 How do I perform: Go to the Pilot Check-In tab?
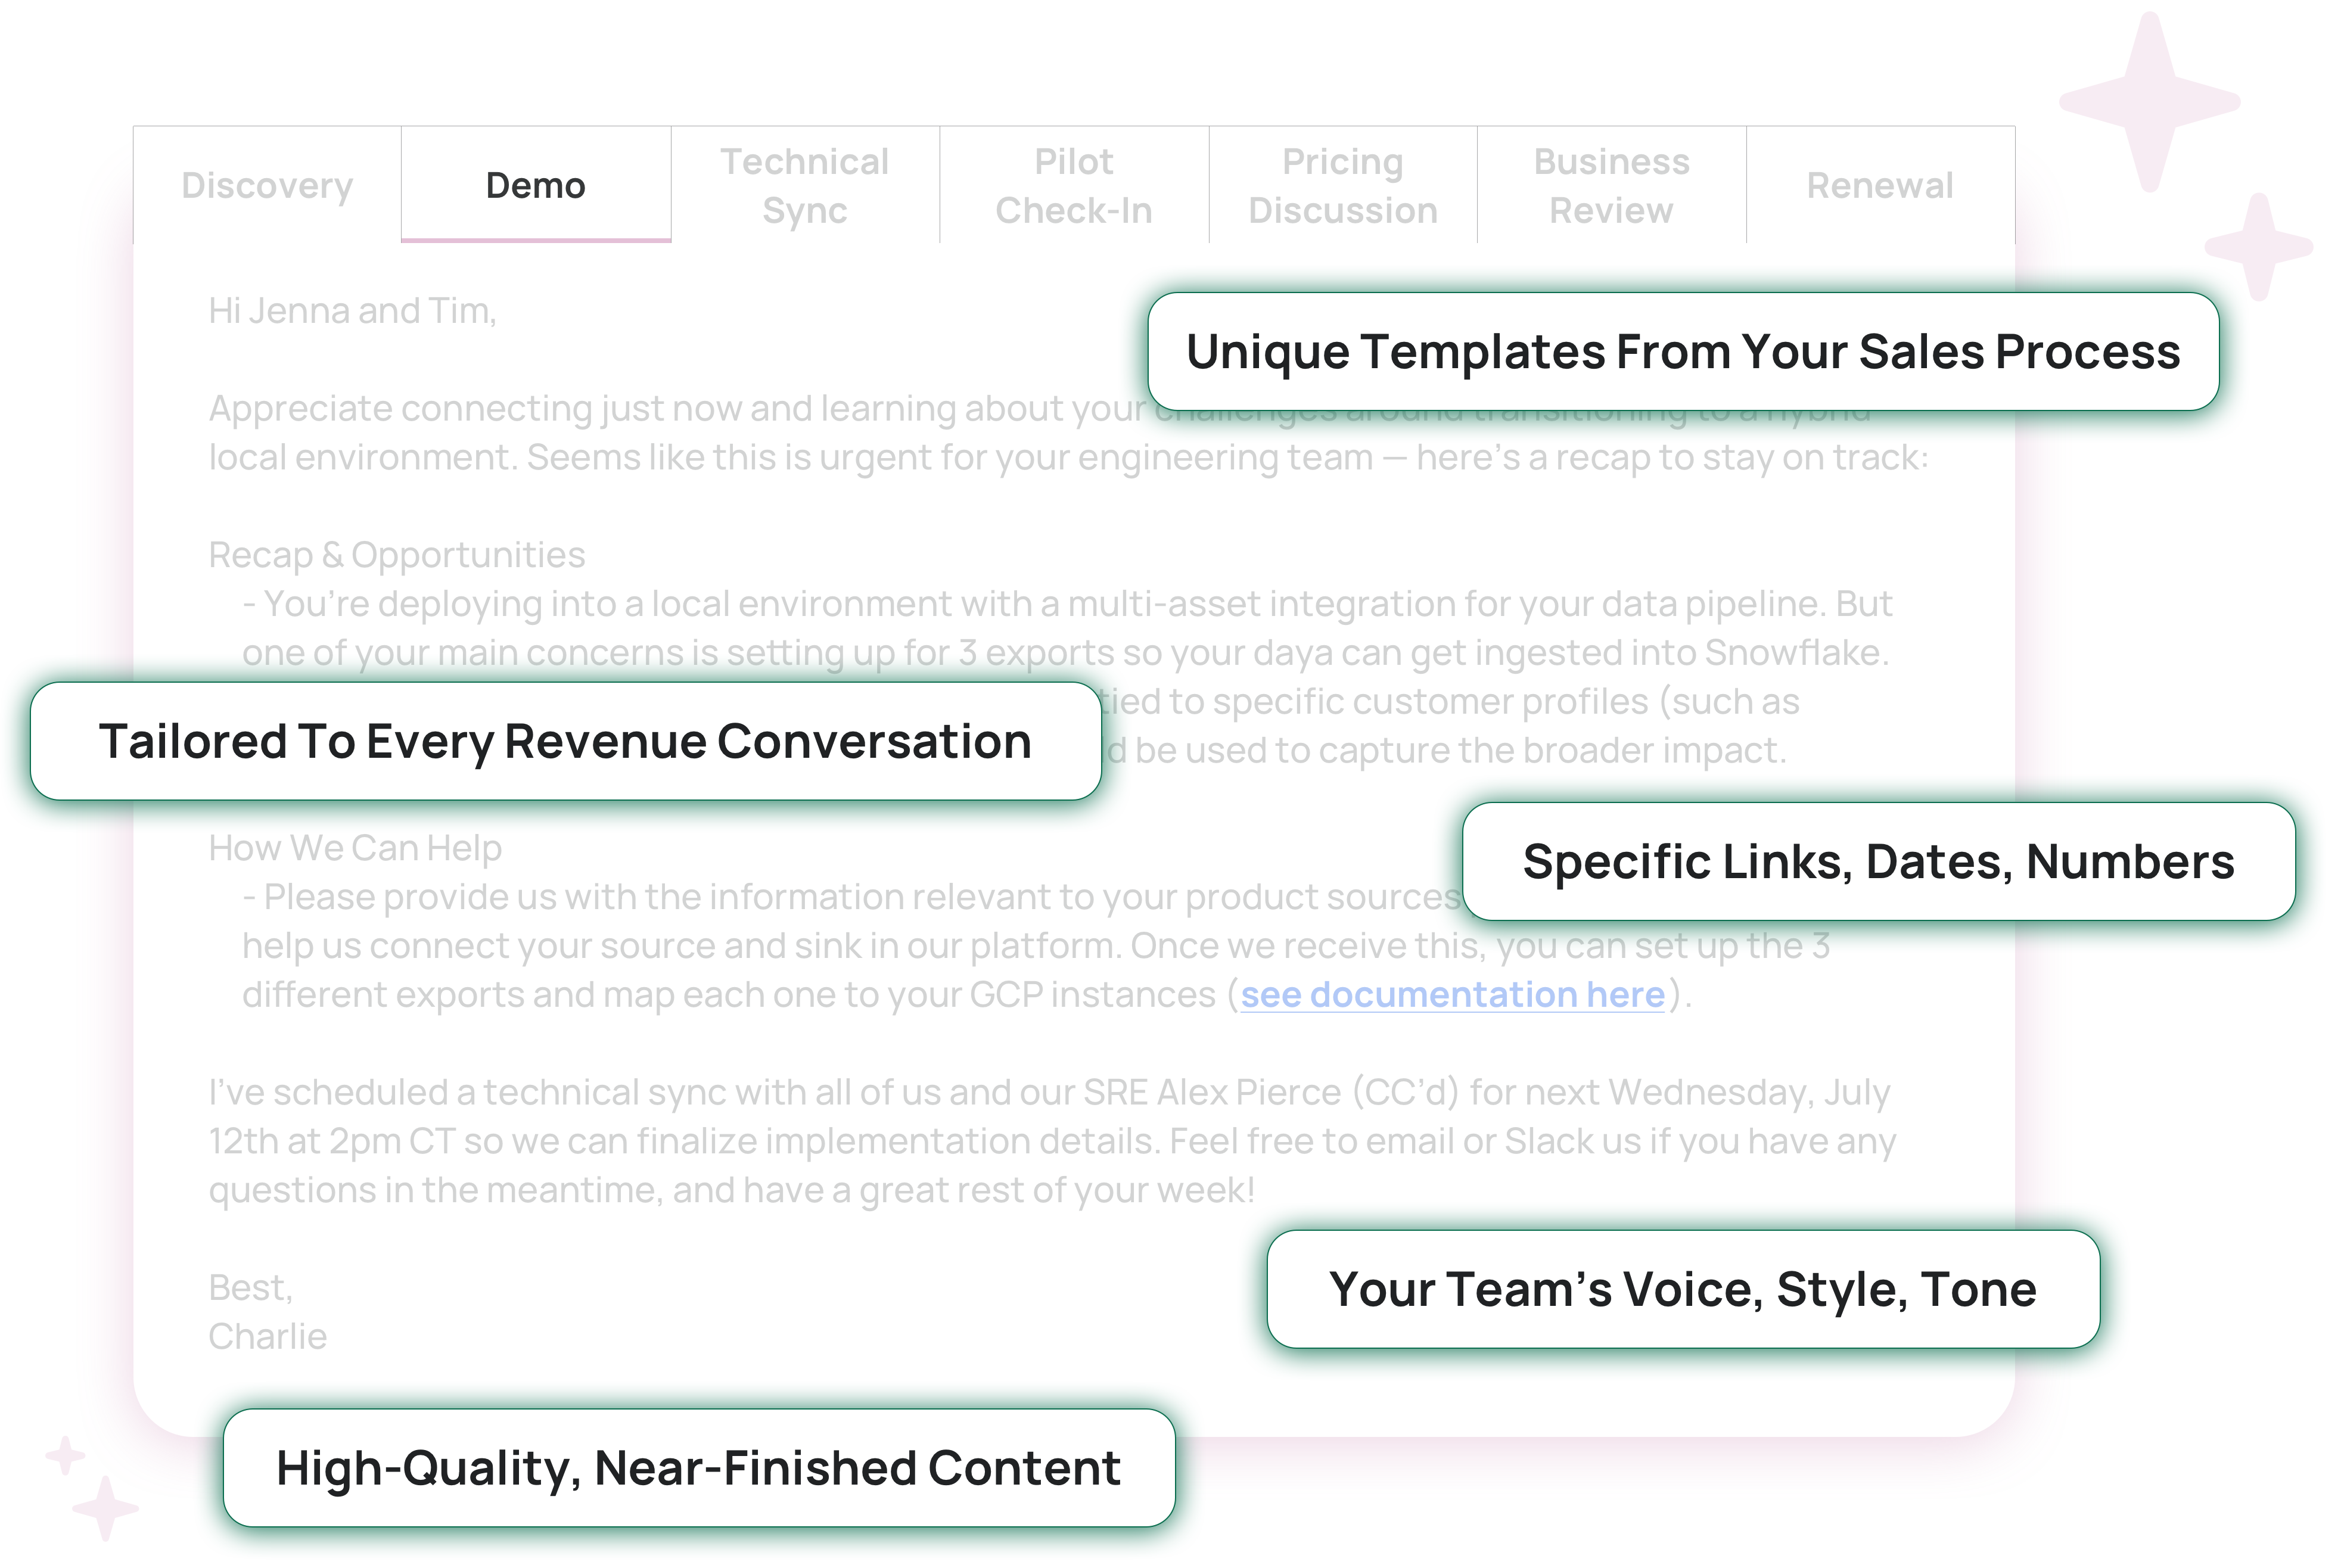1073,185
